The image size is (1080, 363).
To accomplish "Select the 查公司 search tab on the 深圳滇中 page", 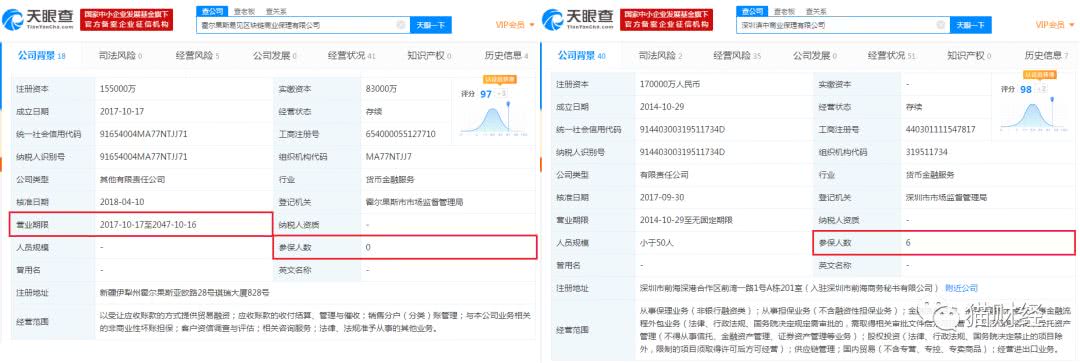I will (x=752, y=11).
